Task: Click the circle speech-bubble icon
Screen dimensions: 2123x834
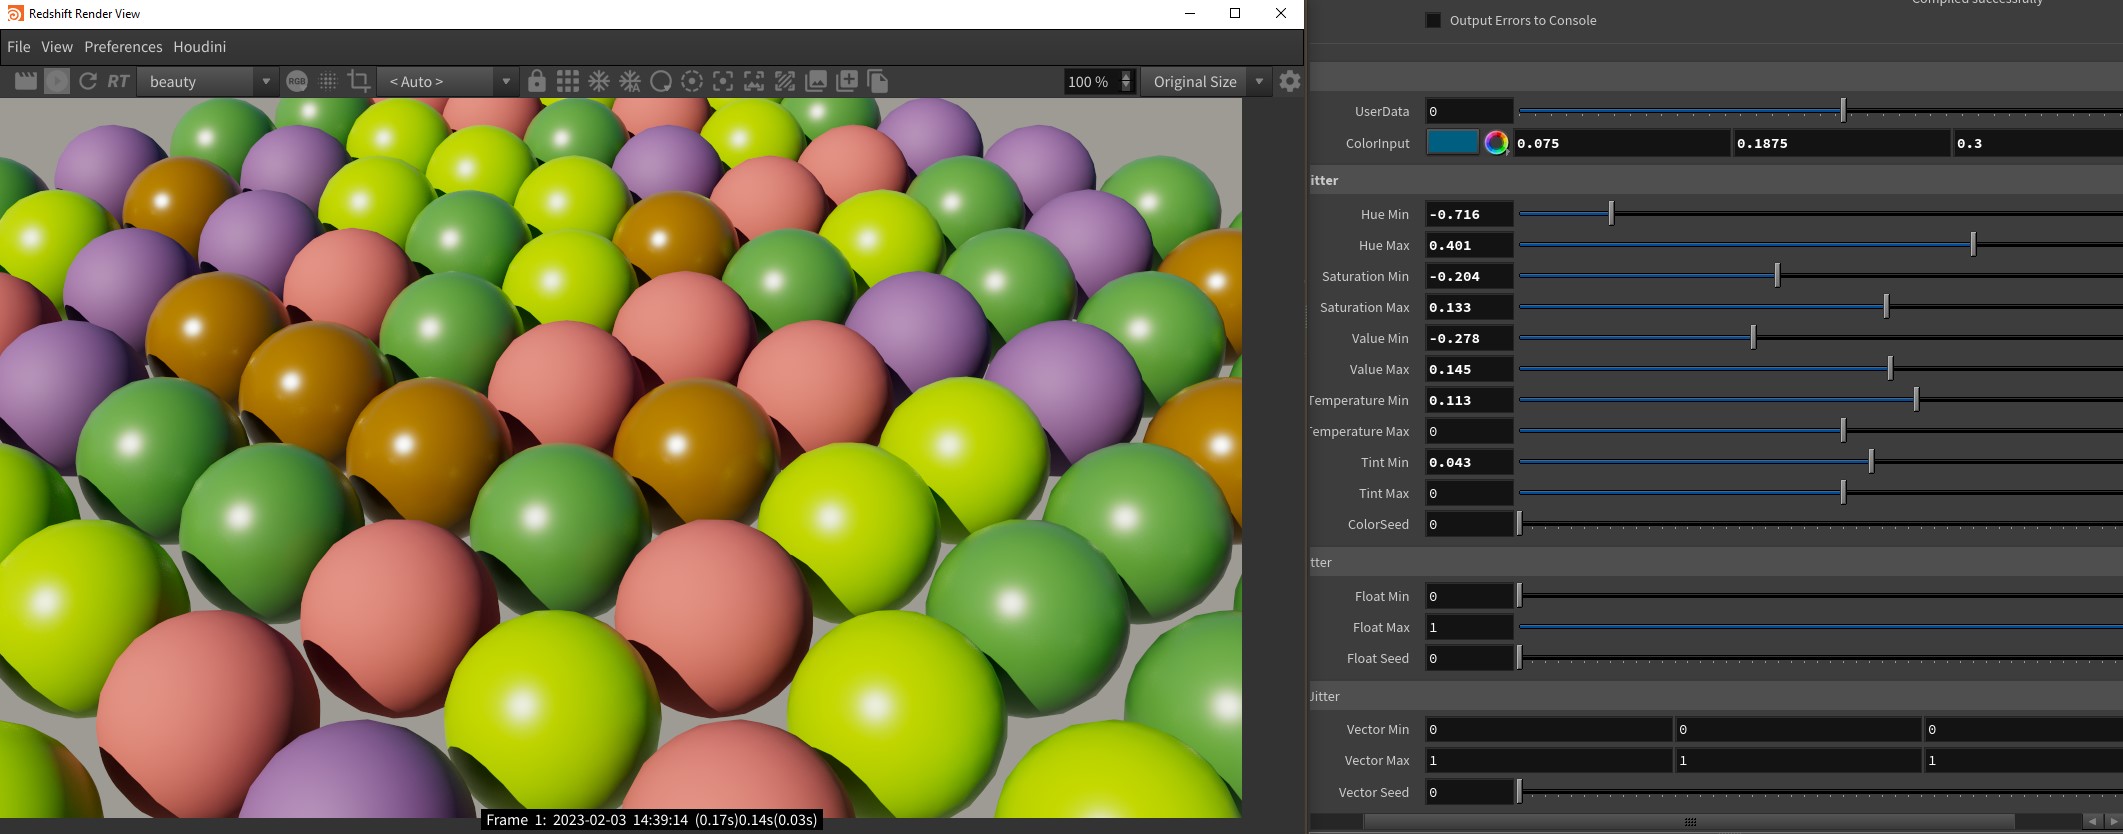Action: pyautogui.click(x=661, y=82)
